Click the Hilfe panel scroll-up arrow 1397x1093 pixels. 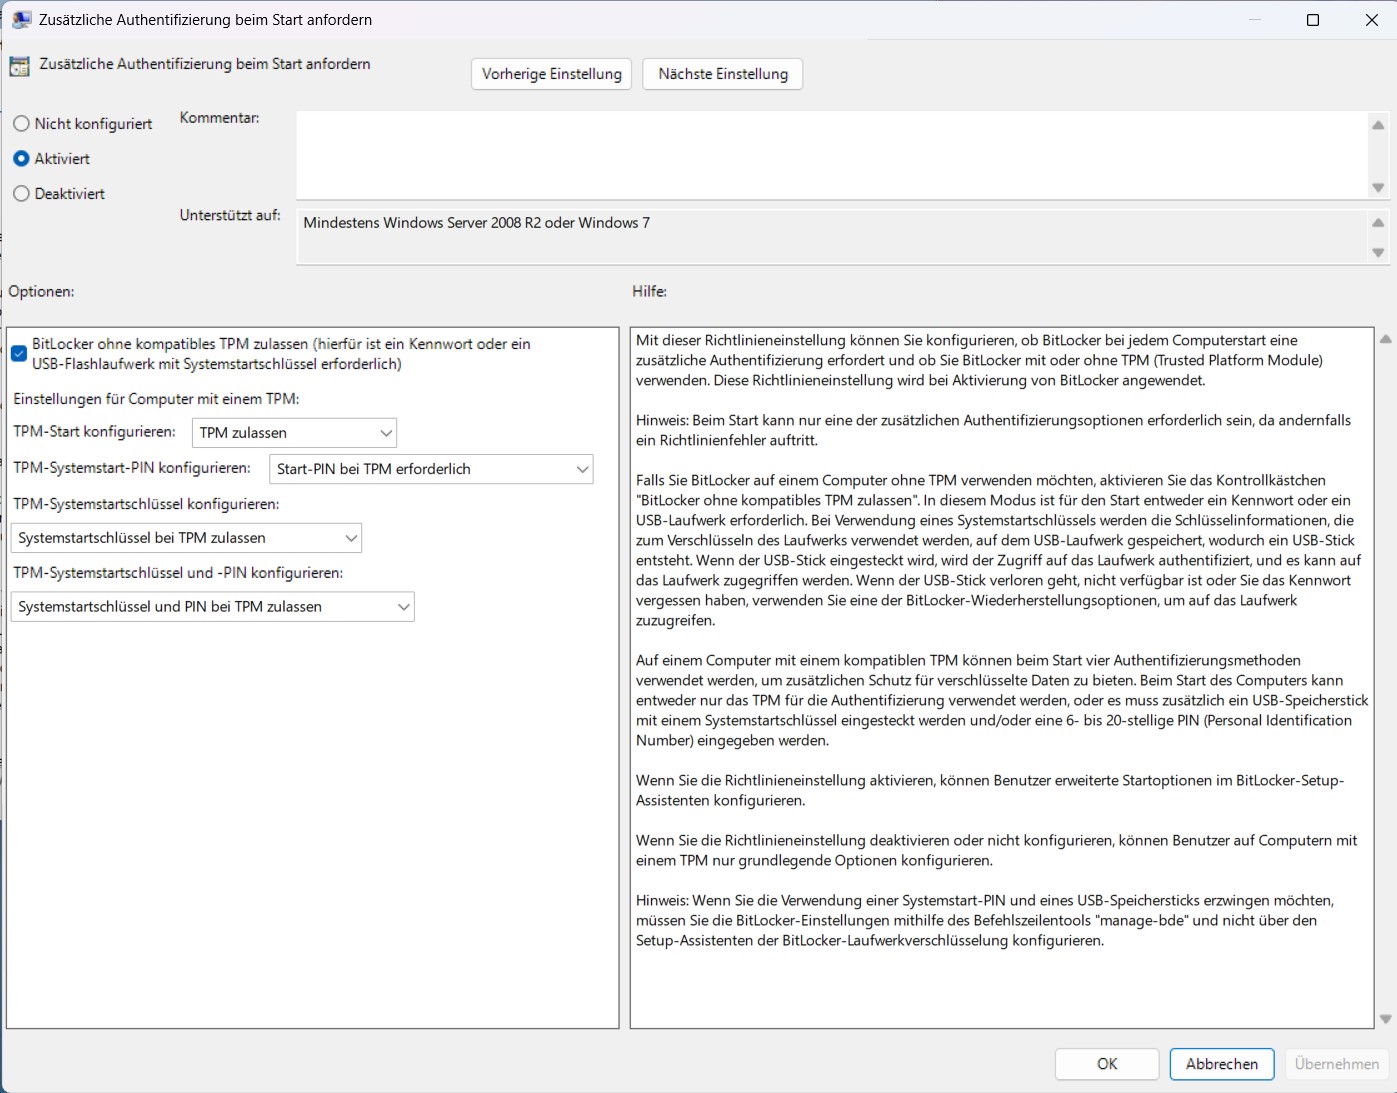click(1386, 339)
